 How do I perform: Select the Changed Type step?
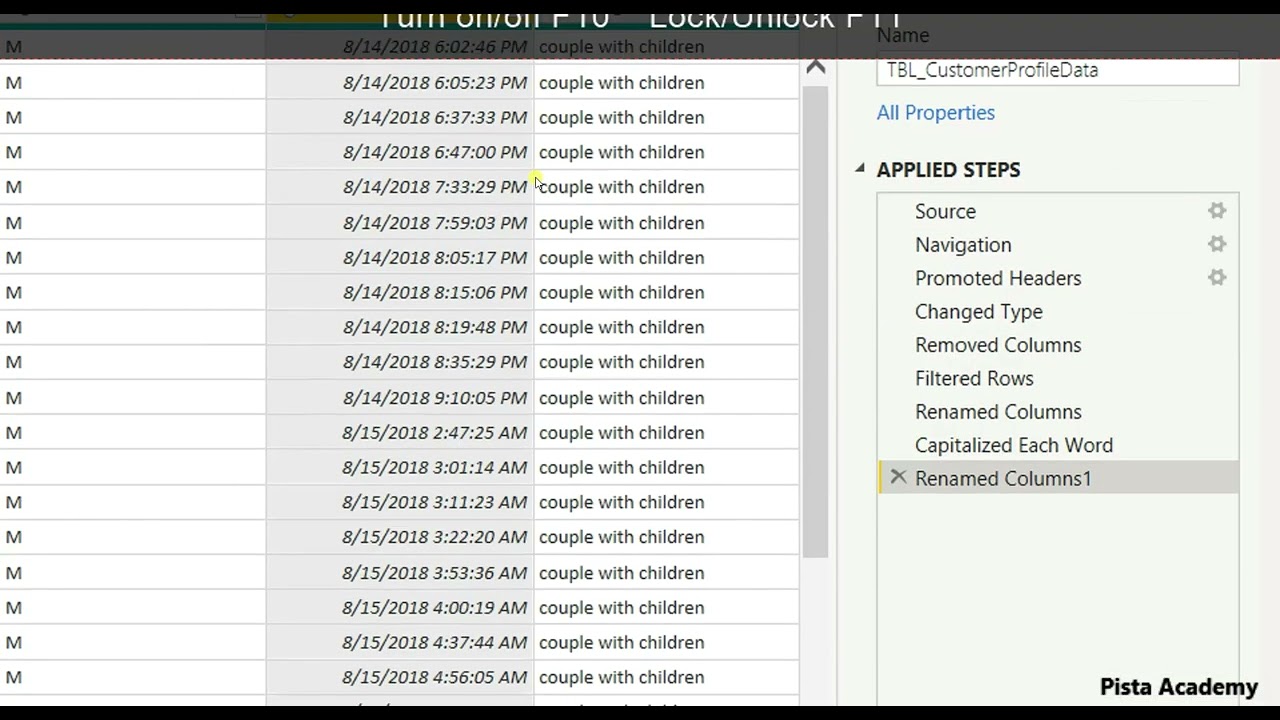pyautogui.click(x=1058, y=311)
